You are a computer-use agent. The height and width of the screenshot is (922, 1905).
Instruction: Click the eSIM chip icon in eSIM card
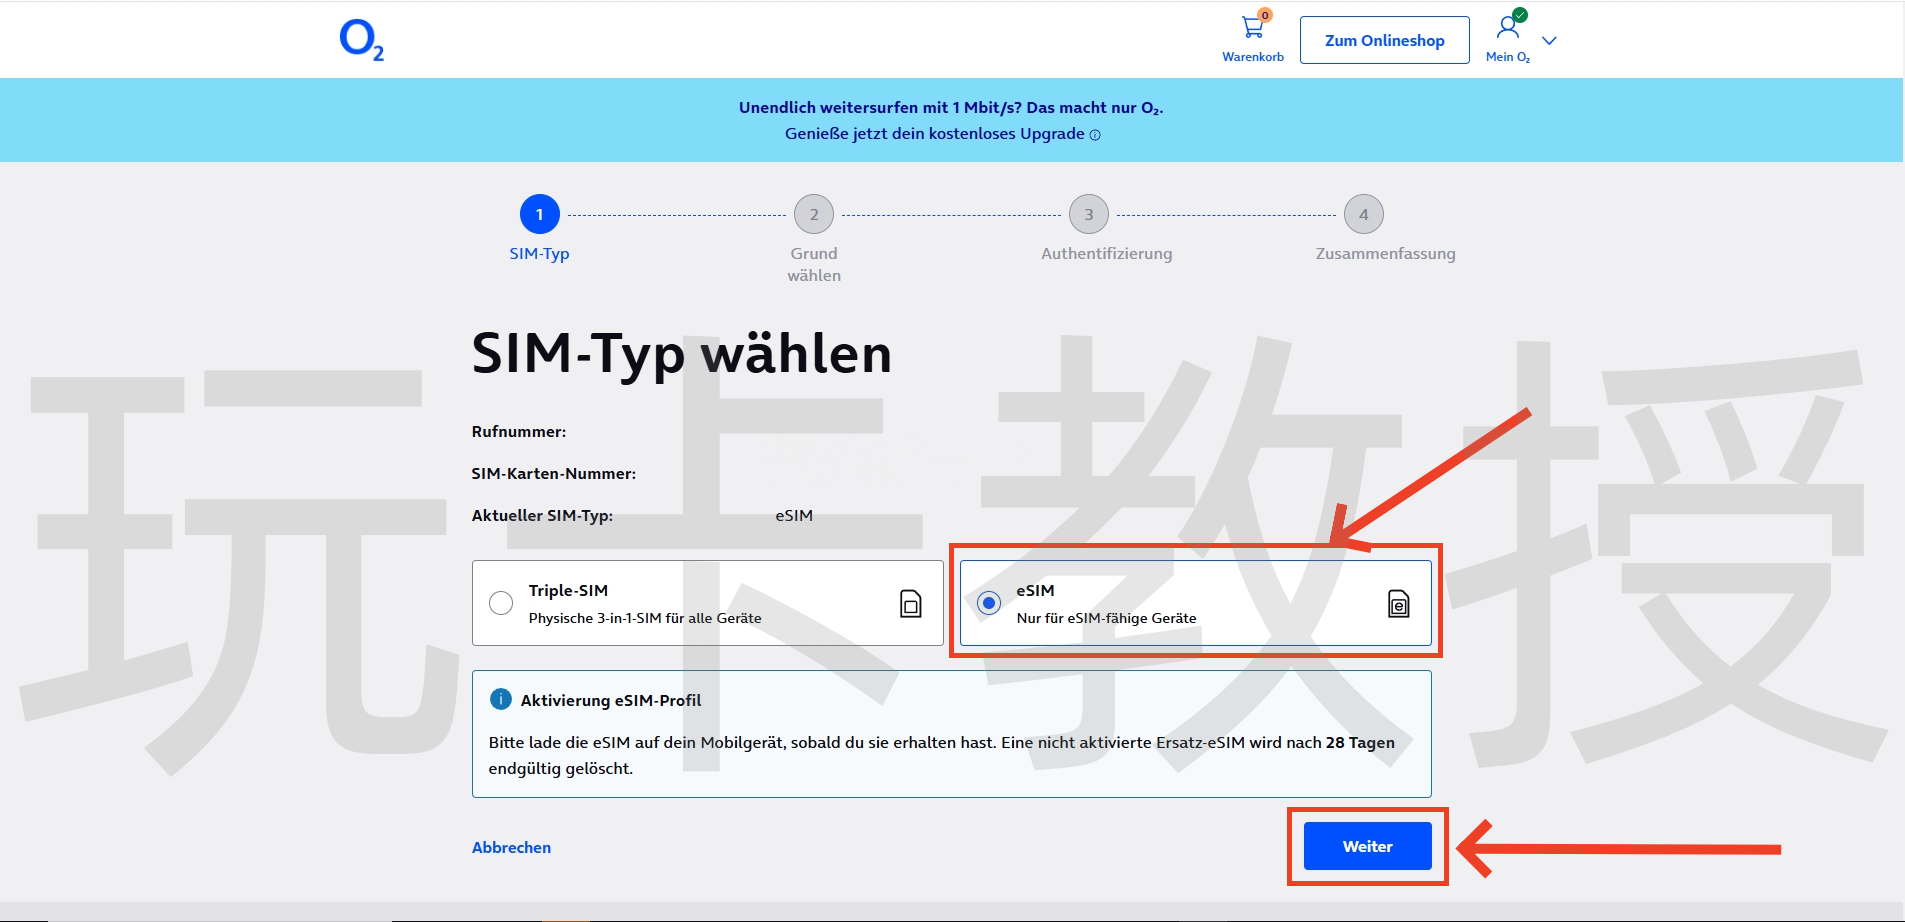1399,604
